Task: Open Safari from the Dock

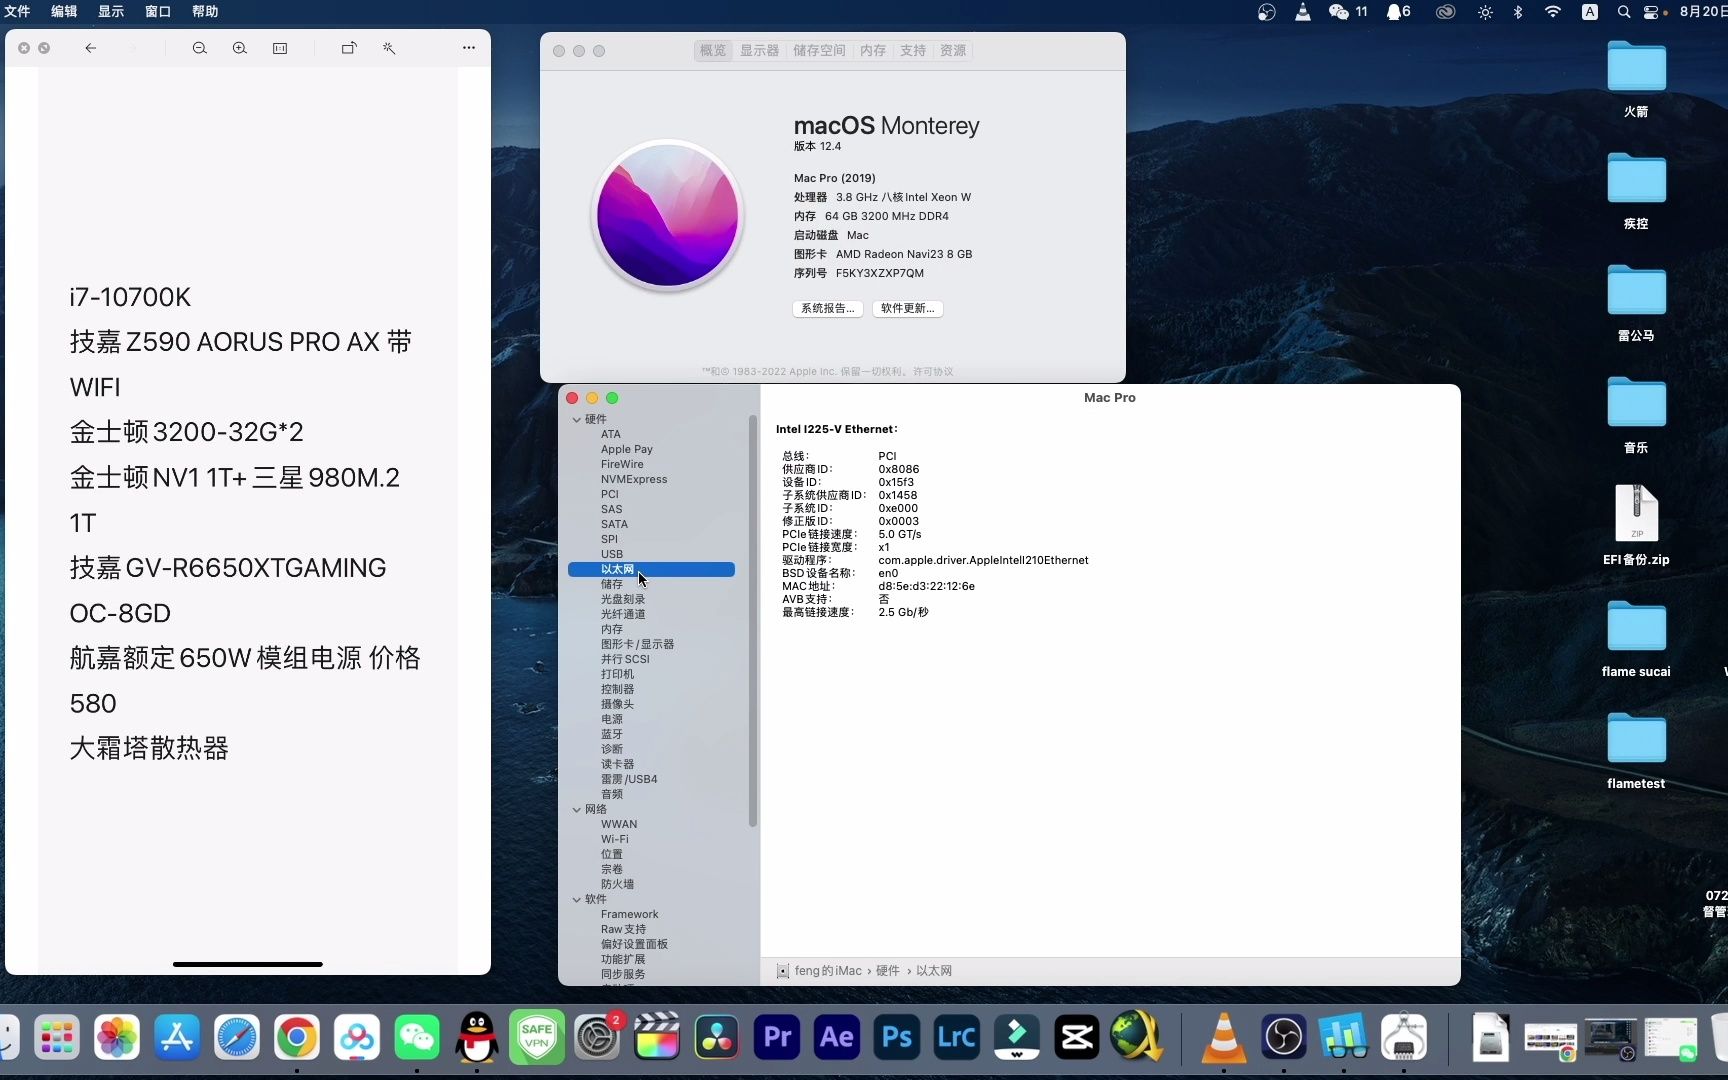Action: tap(237, 1038)
